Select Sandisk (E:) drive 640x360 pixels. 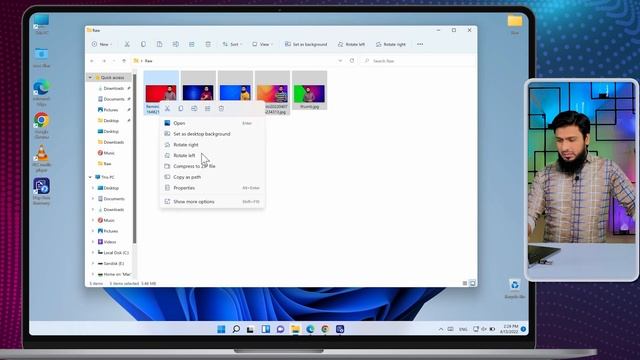point(111,263)
